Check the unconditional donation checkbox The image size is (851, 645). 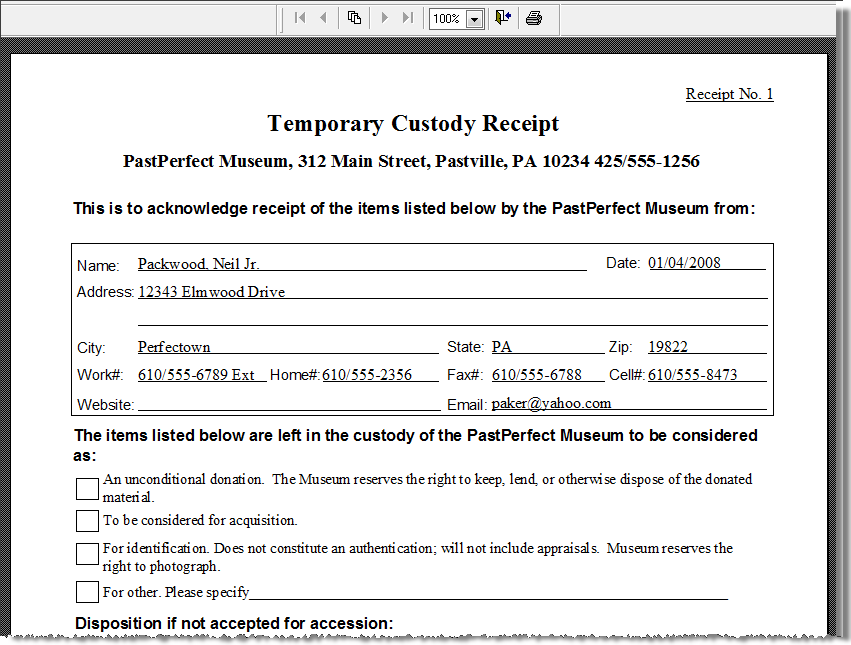pyautogui.click(x=87, y=489)
